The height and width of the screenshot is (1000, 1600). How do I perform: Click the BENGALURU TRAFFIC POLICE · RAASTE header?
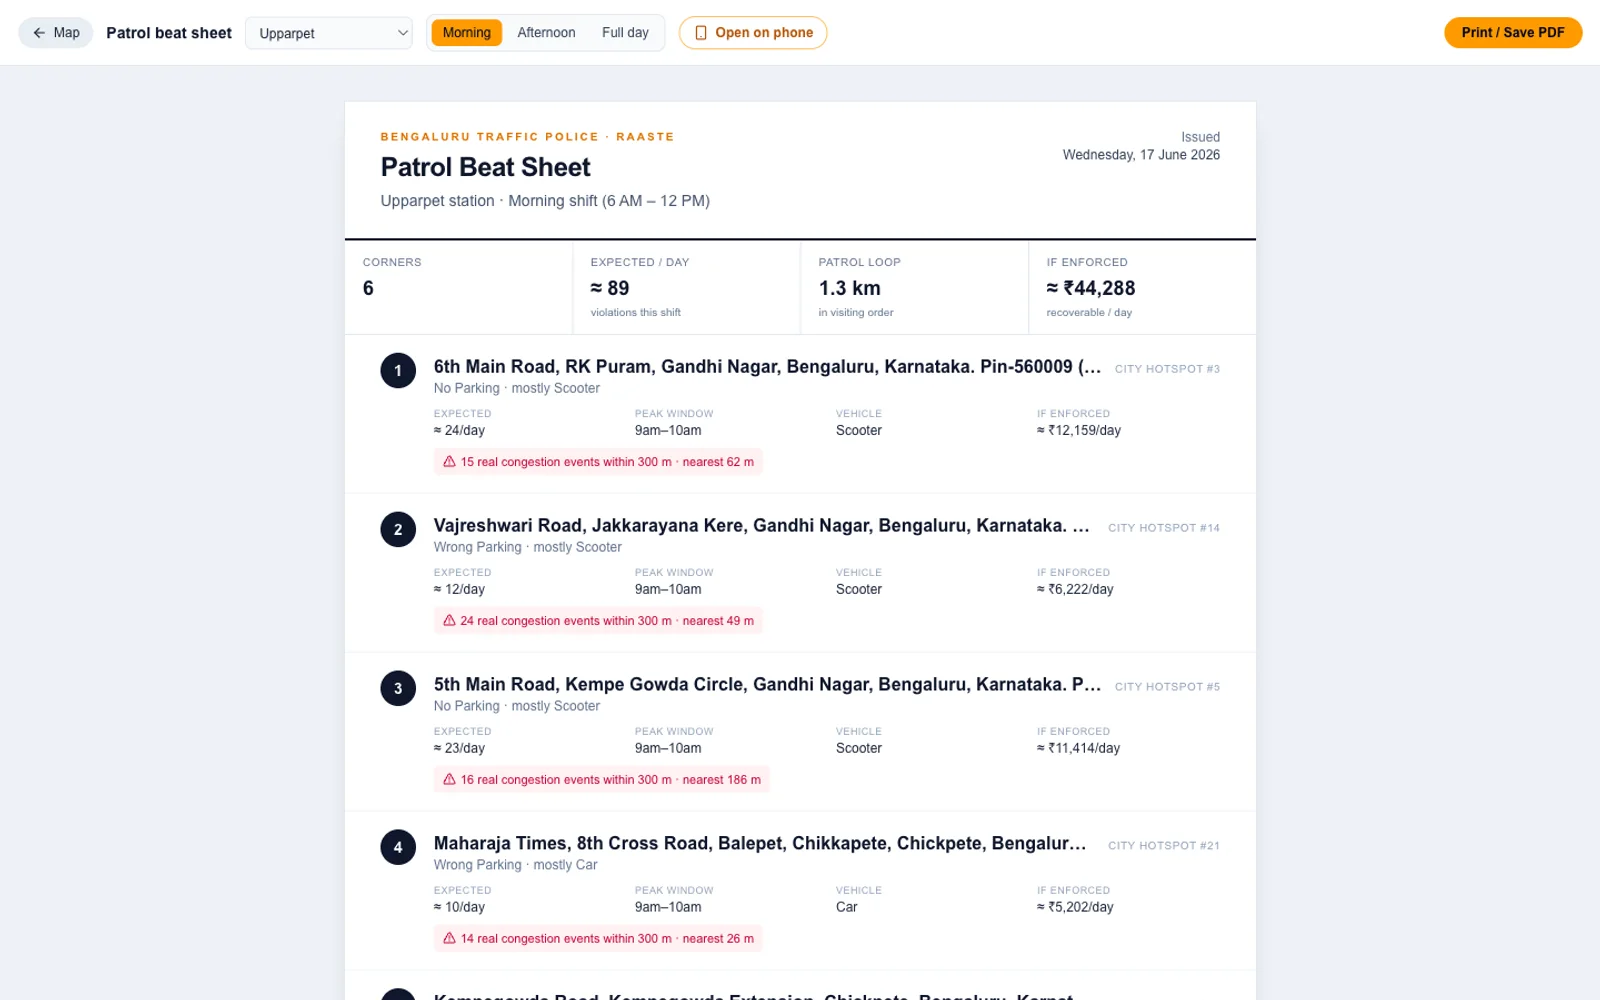point(527,137)
